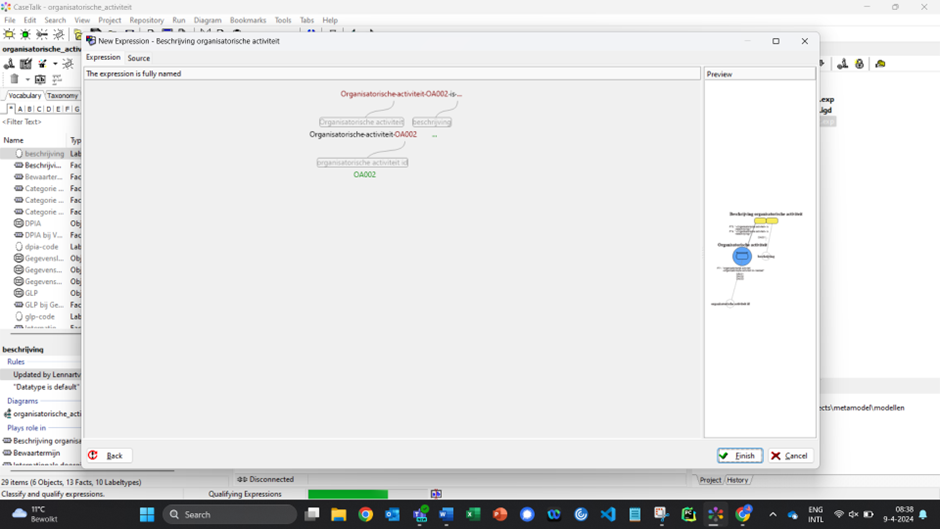This screenshot has height=529, width=940.
Task: Switch to the Source tab
Action: 138,58
